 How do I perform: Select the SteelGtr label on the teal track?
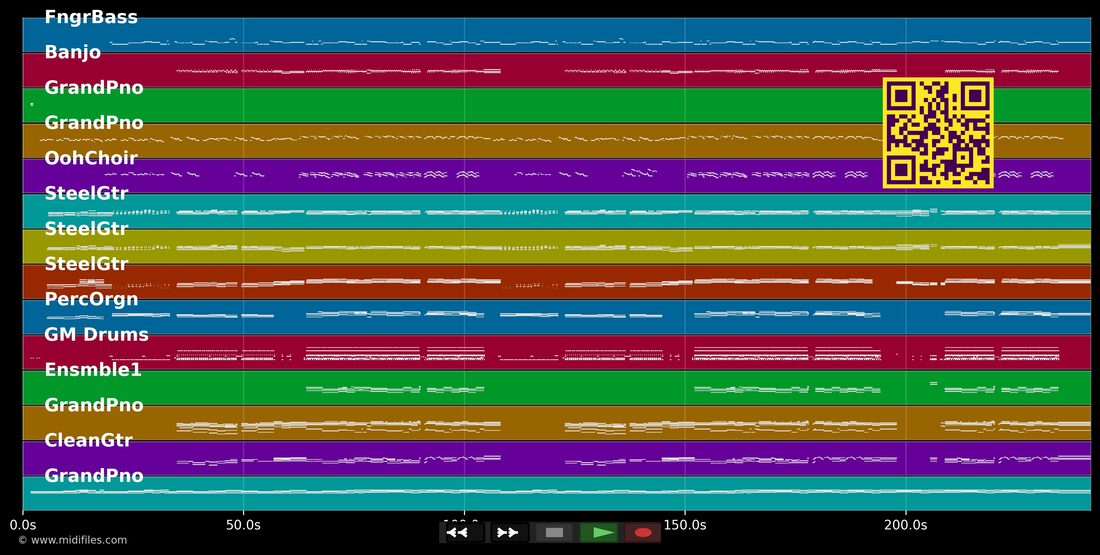(87, 193)
